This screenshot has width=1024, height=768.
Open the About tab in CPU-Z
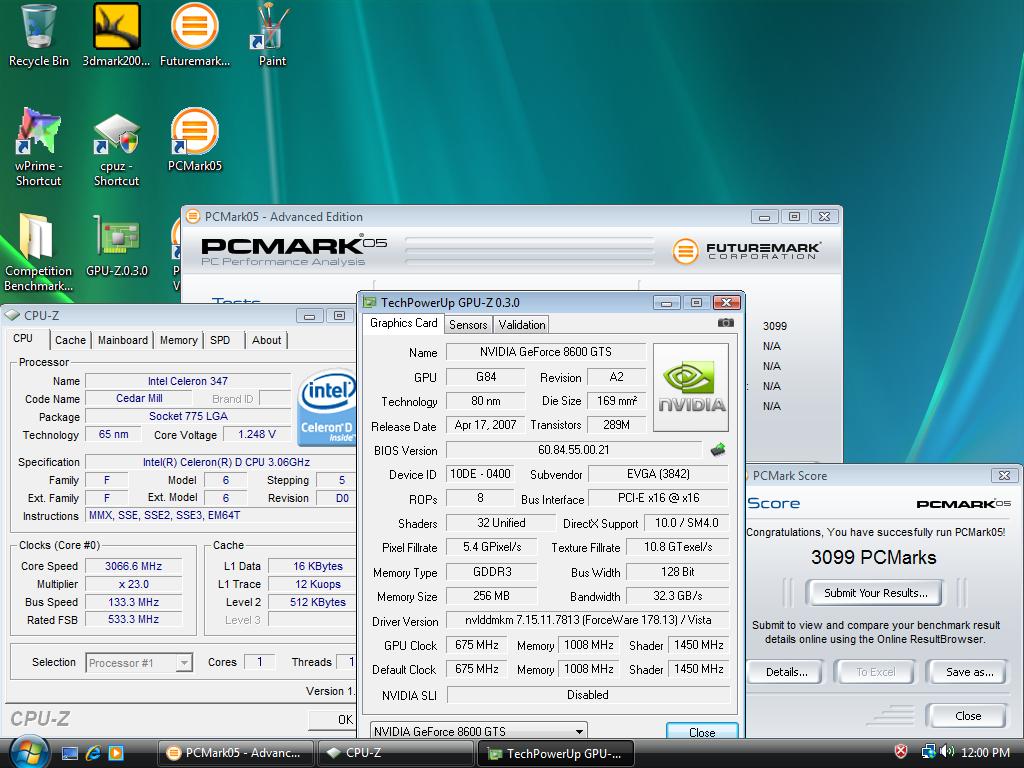coord(266,340)
